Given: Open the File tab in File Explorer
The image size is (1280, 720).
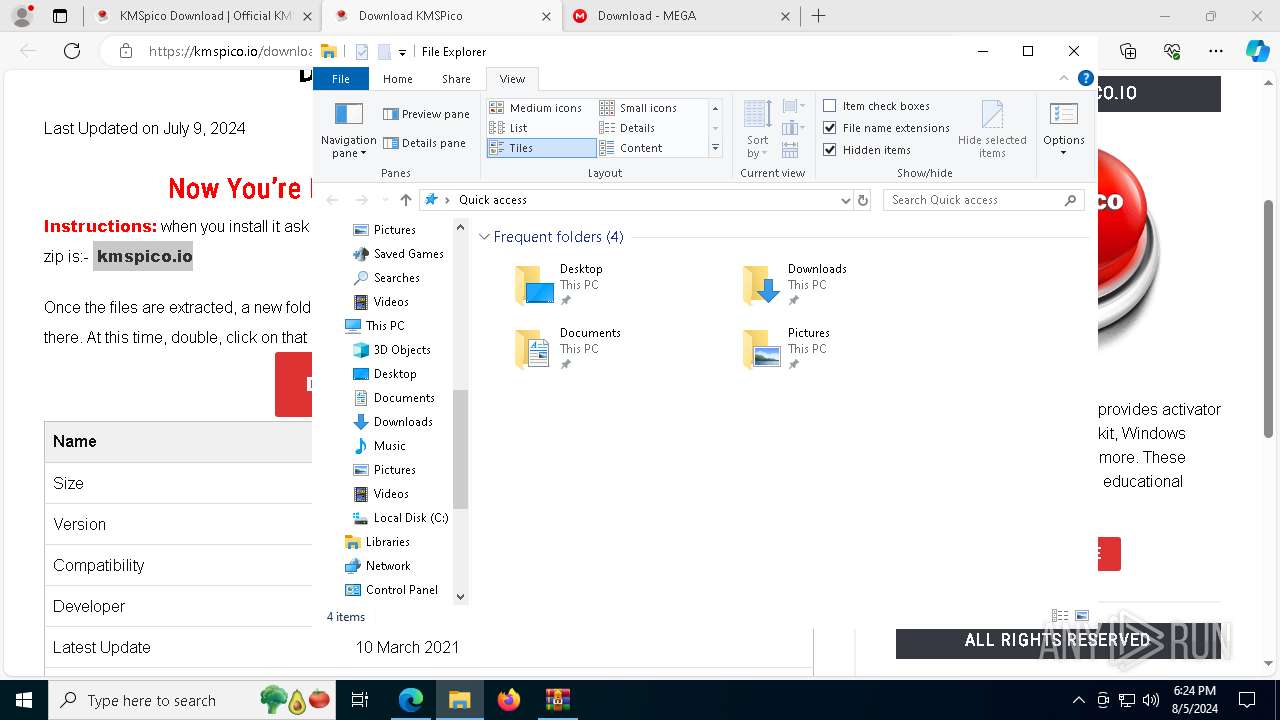Looking at the screenshot, I should point(341,79).
